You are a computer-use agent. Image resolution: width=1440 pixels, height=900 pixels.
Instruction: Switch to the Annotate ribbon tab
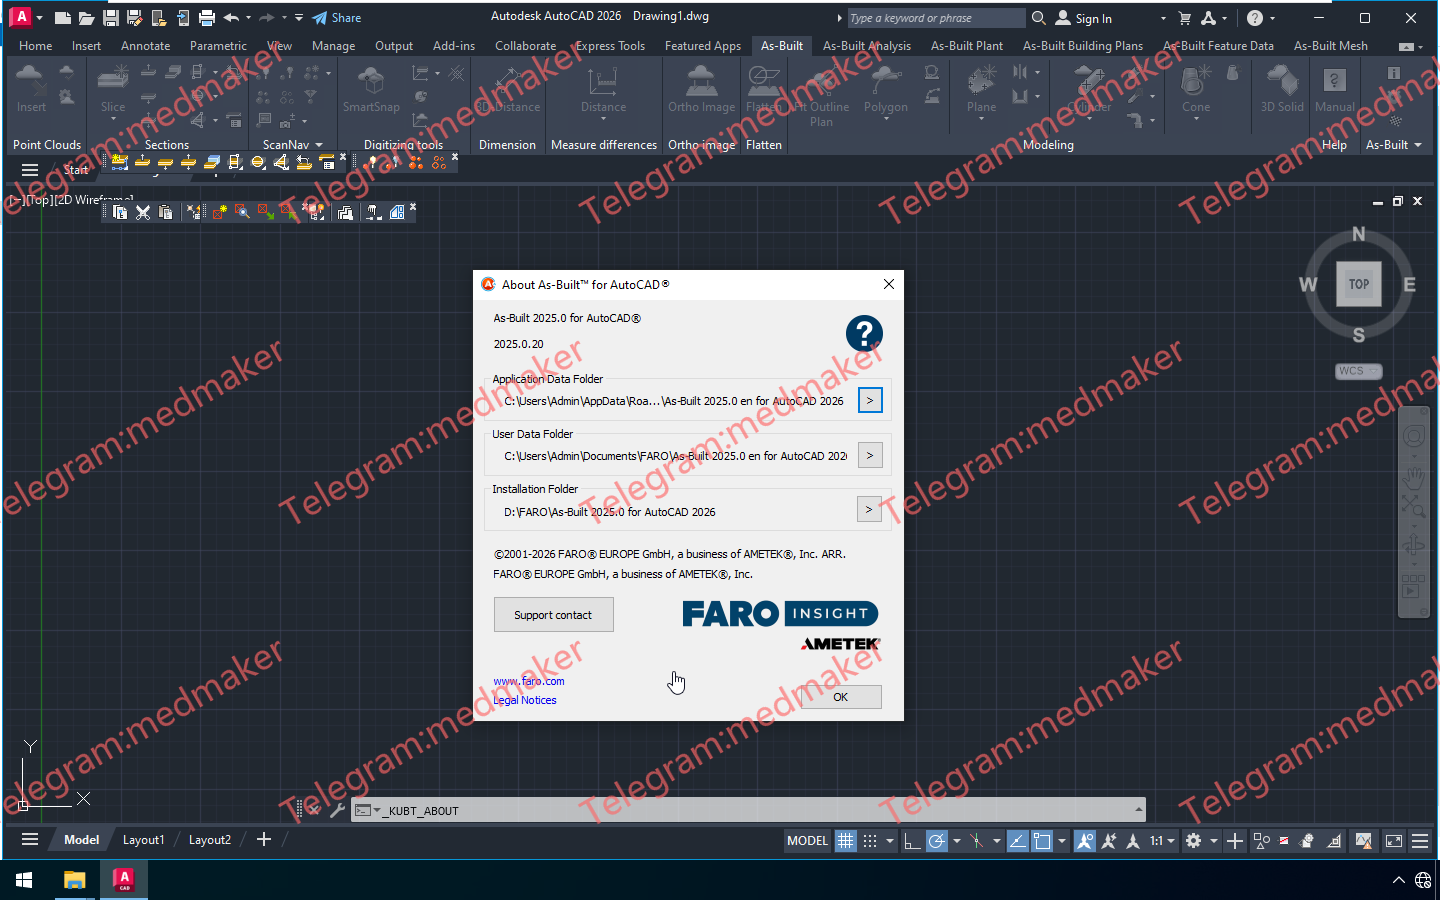(x=146, y=46)
